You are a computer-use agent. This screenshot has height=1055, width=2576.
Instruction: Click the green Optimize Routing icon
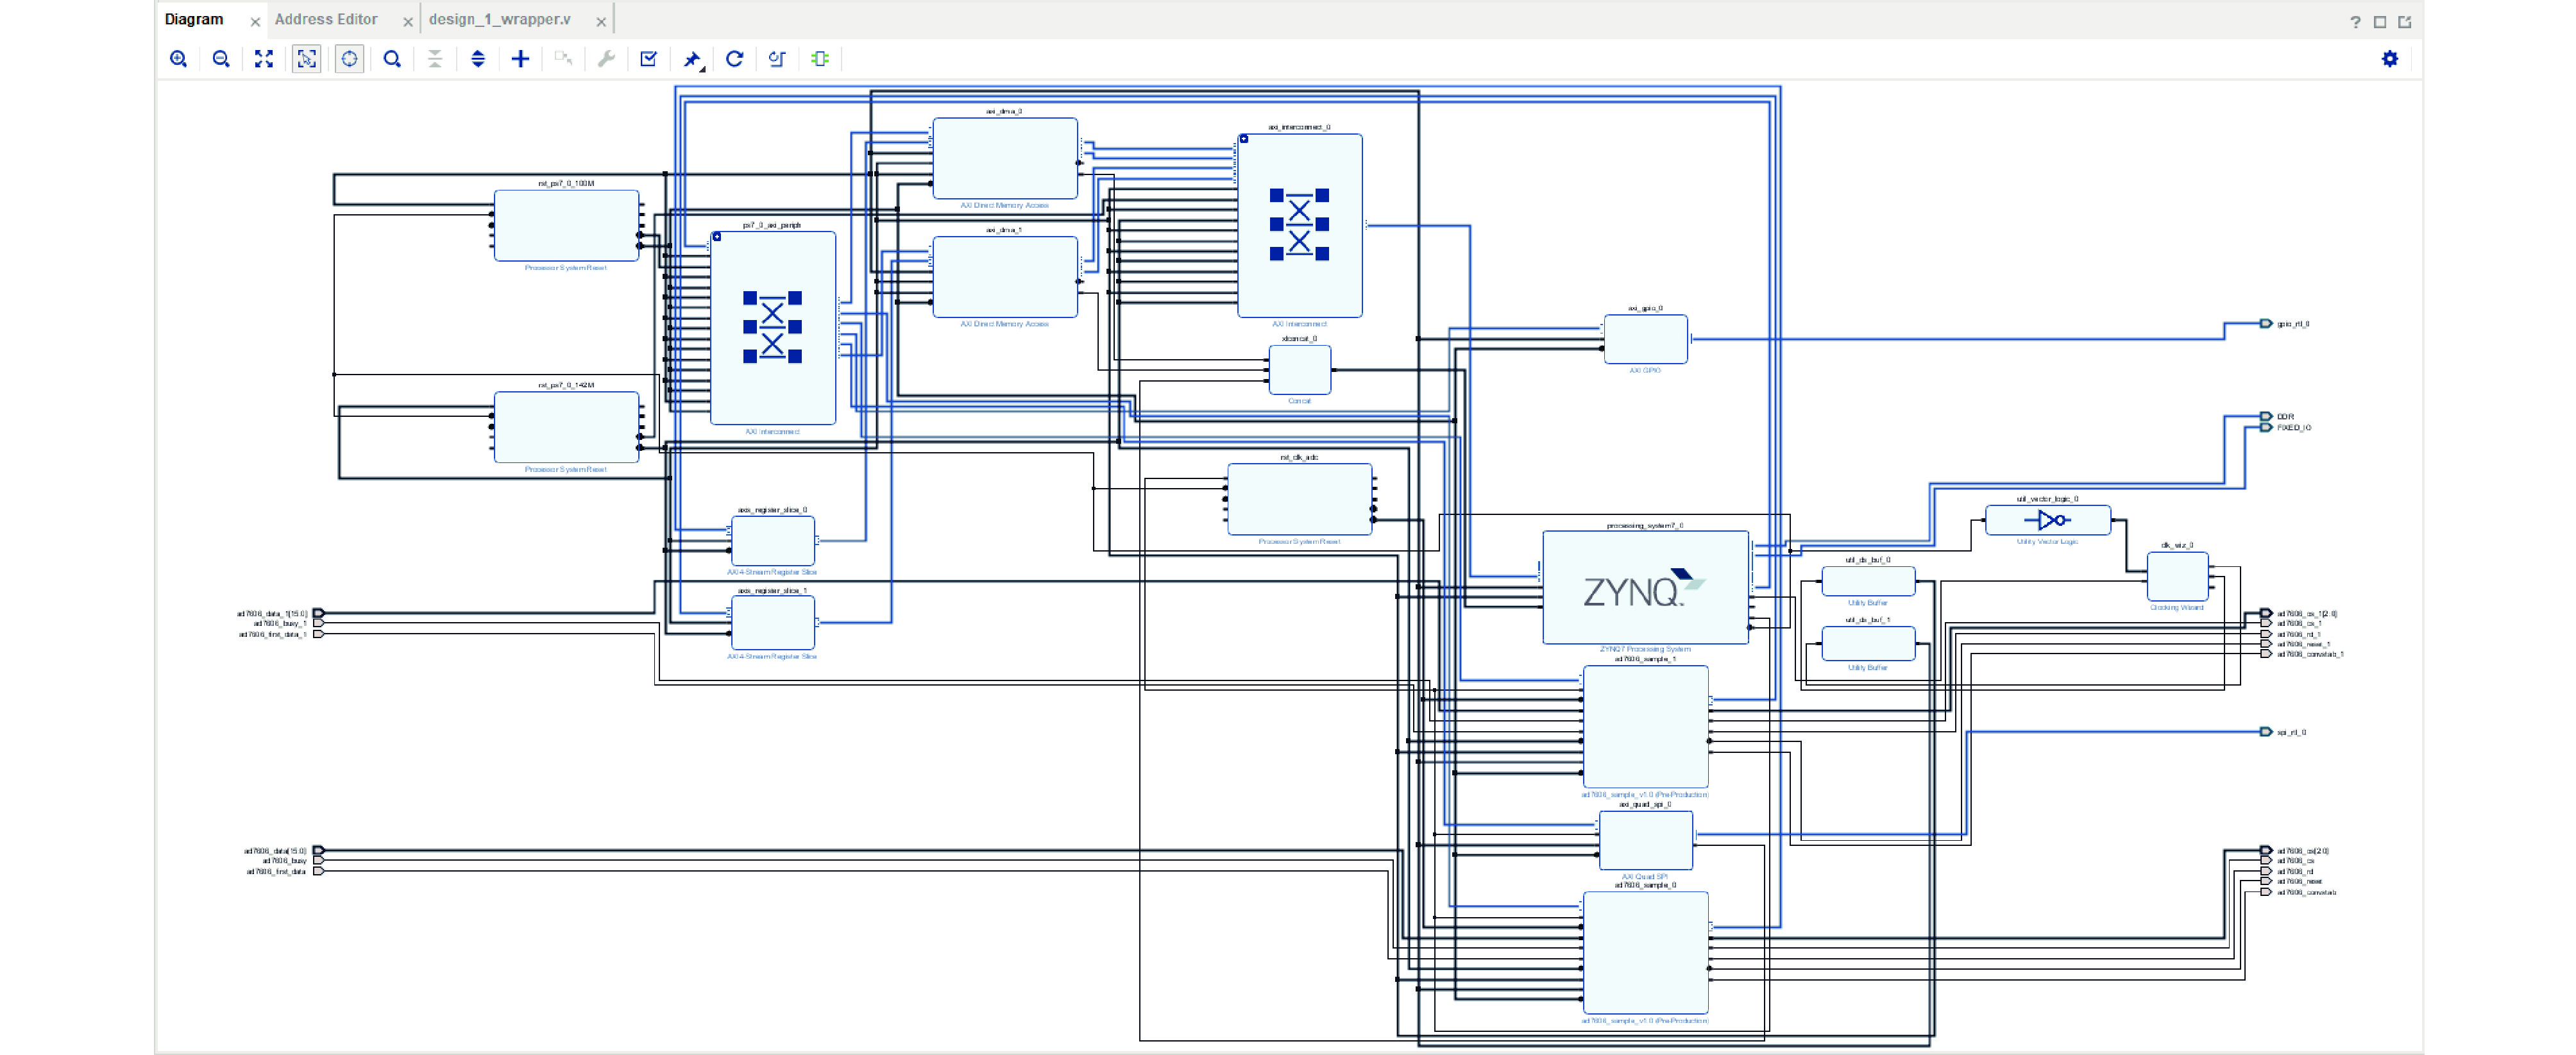tap(820, 59)
